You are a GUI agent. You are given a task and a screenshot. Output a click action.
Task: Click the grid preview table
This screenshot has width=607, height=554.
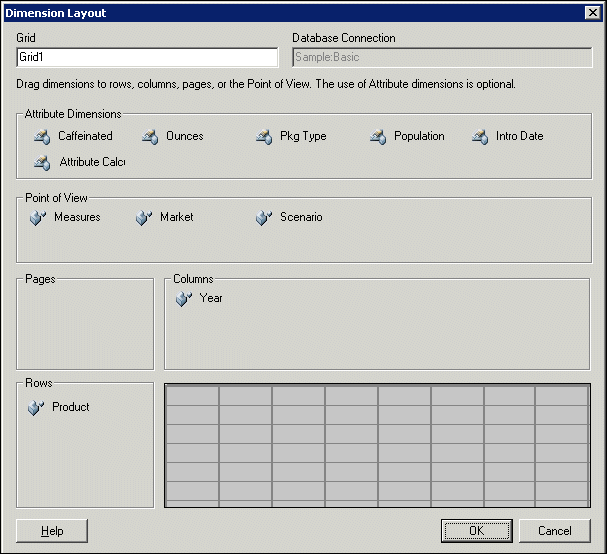[x=377, y=445]
